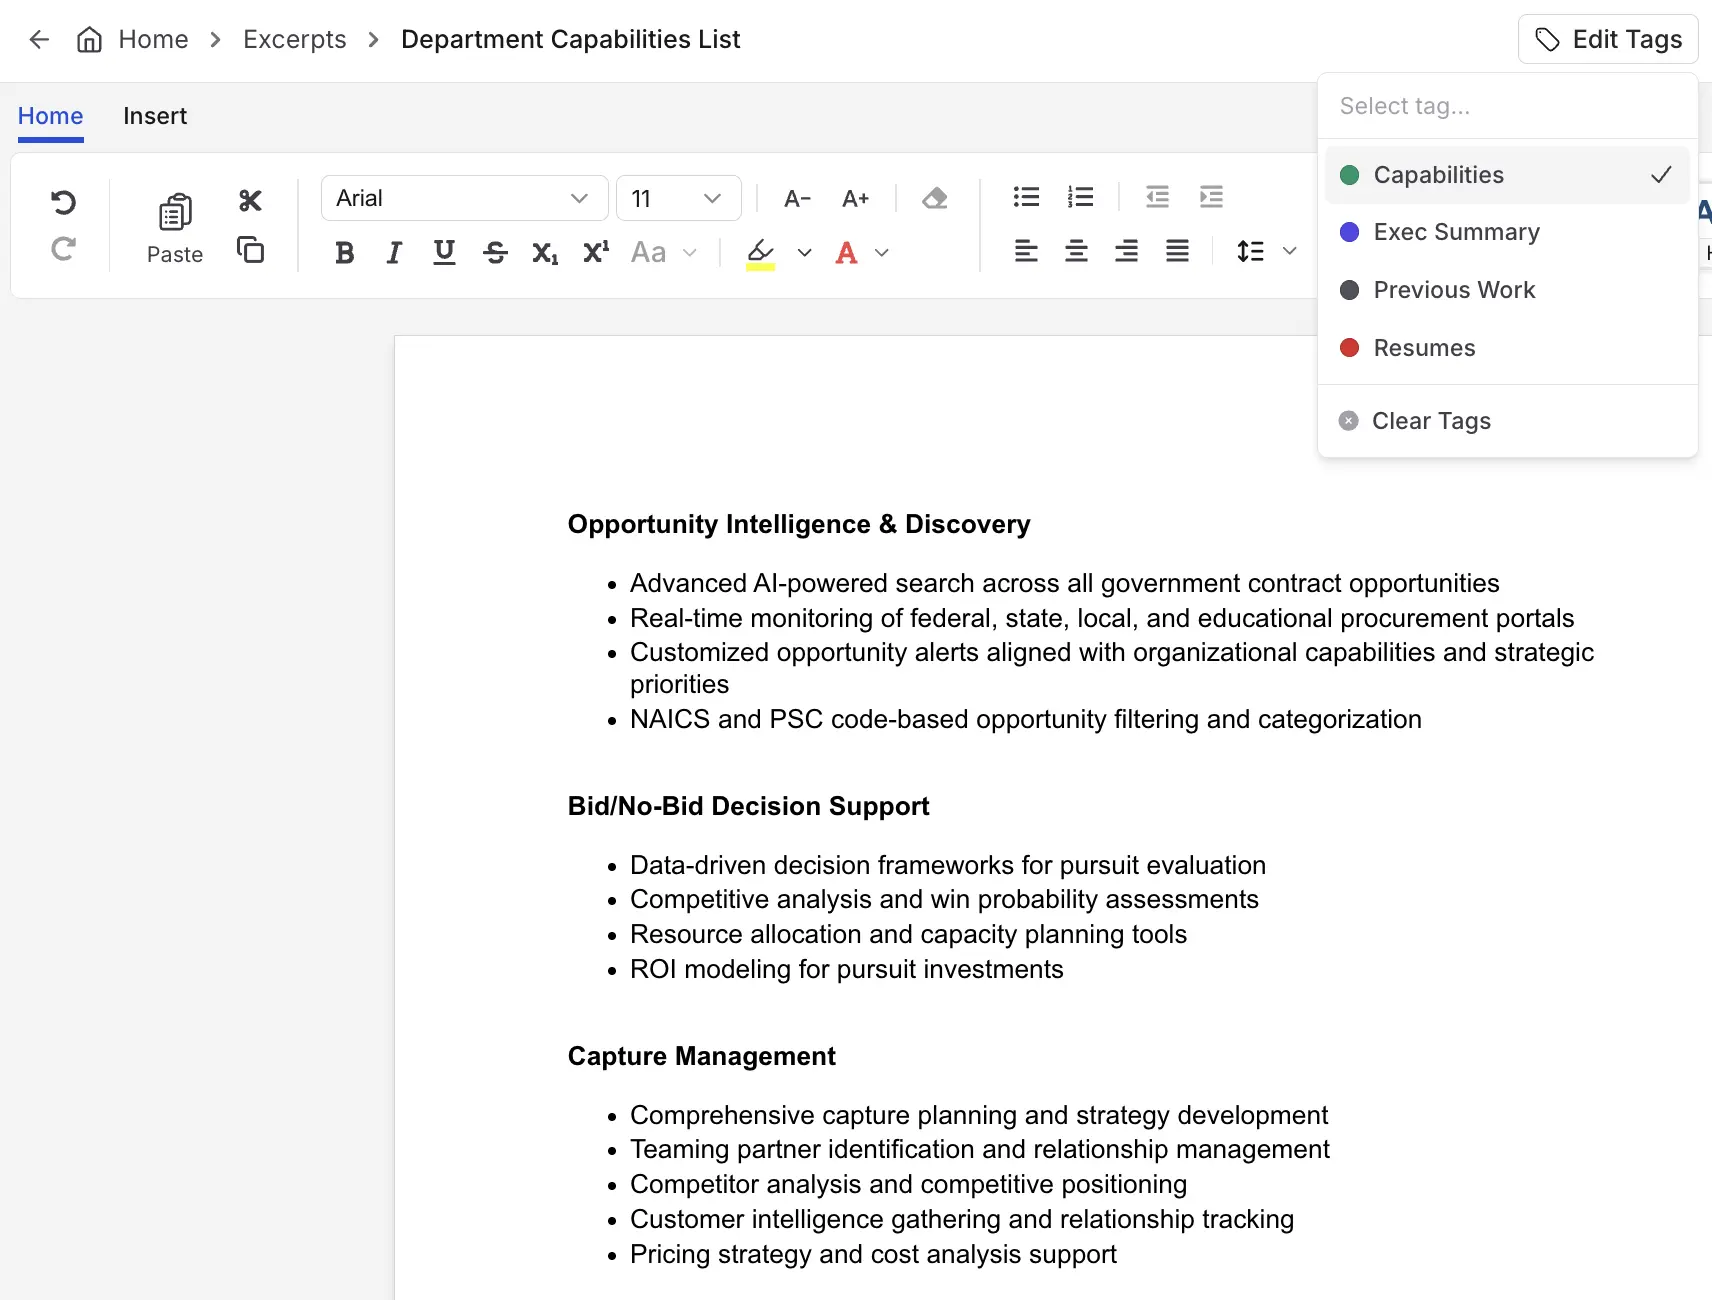
Task: Clear all tags from the document
Action: (1431, 420)
